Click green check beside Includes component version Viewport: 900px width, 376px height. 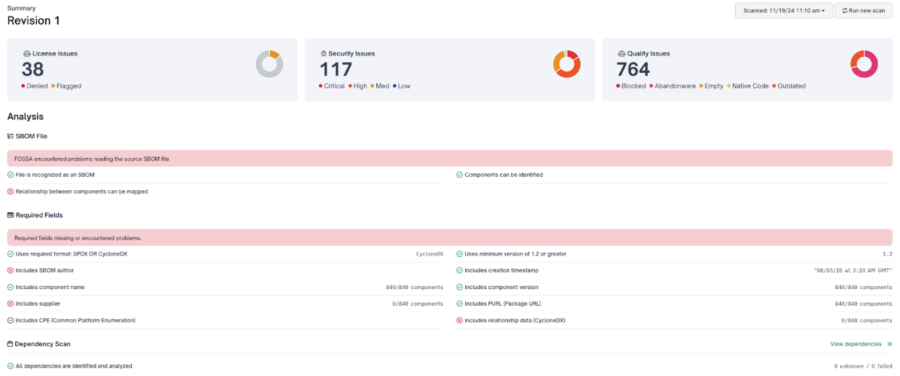click(459, 287)
